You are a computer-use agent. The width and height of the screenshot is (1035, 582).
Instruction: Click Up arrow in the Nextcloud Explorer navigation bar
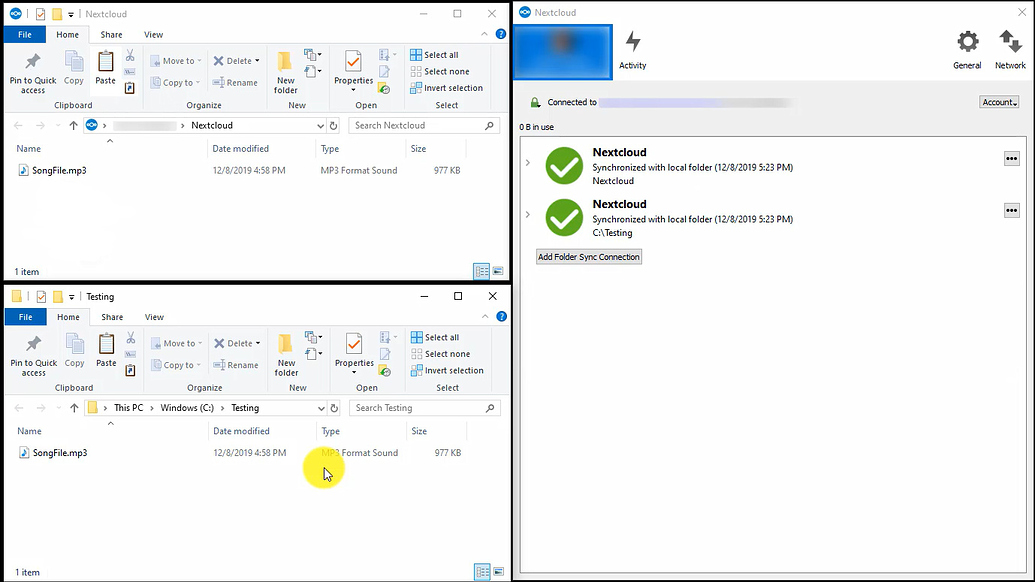click(x=73, y=125)
